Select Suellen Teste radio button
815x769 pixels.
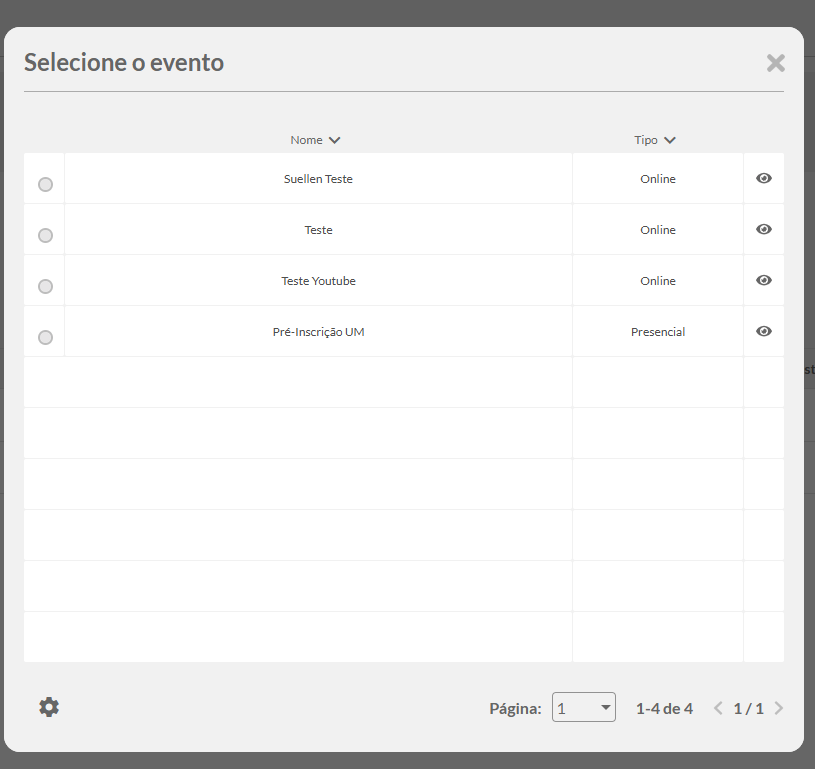click(x=45, y=185)
